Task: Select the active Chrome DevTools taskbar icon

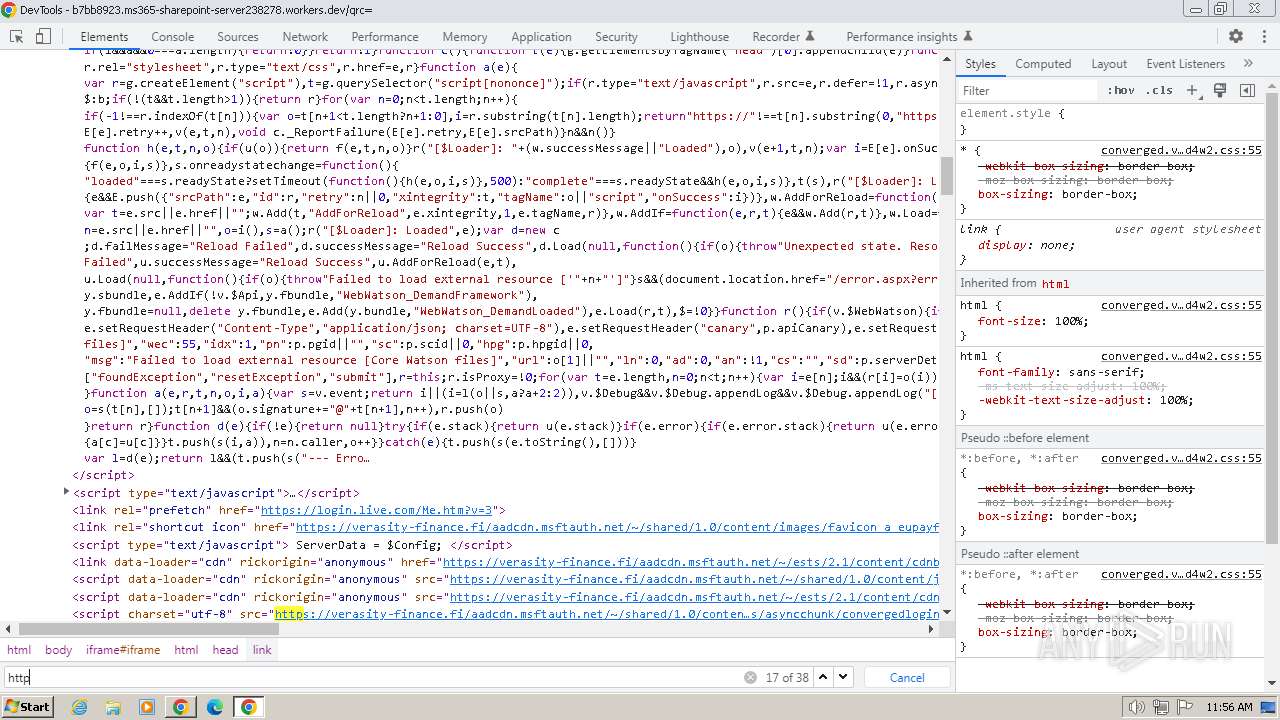Action: pos(248,707)
